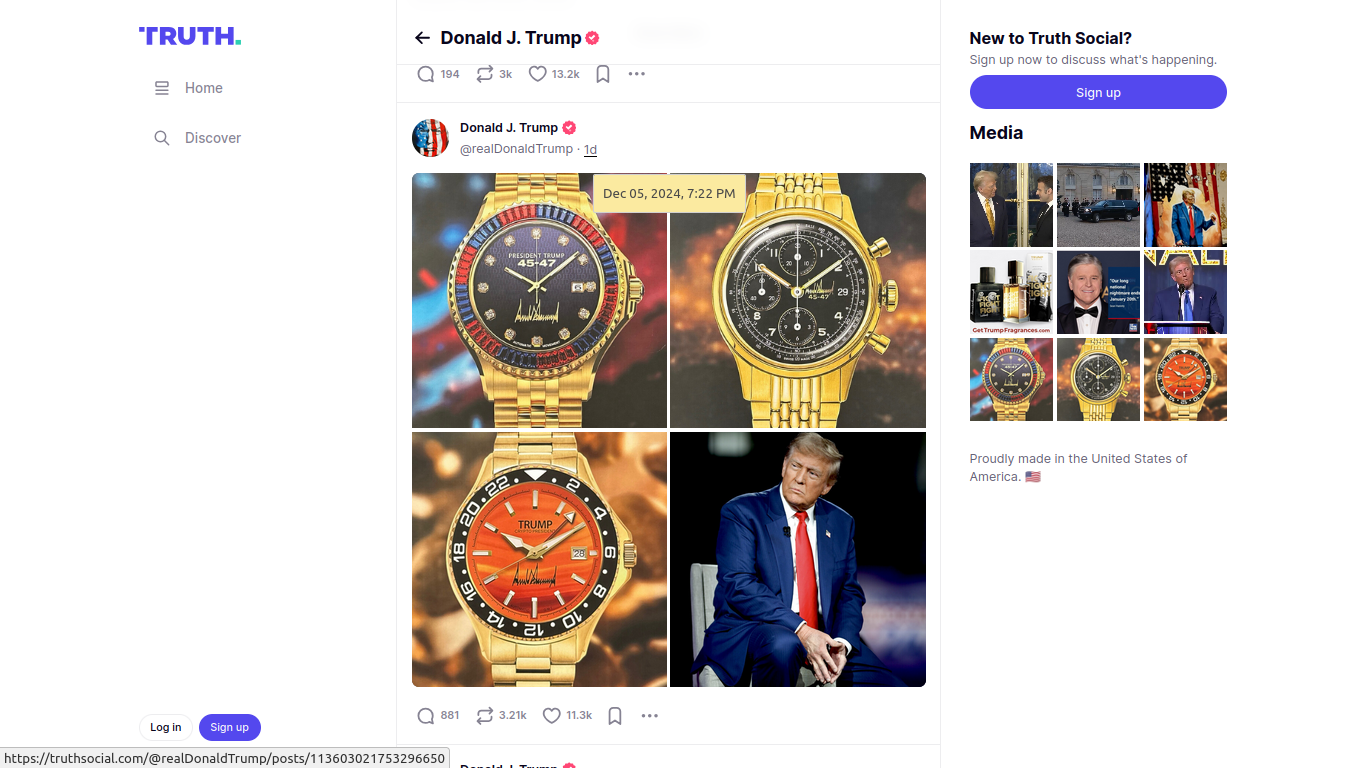This screenshot has height=768, width=1366.
Task: Open the Trump Fragrances thumbnail in Media
Action: pos(1011,292)
